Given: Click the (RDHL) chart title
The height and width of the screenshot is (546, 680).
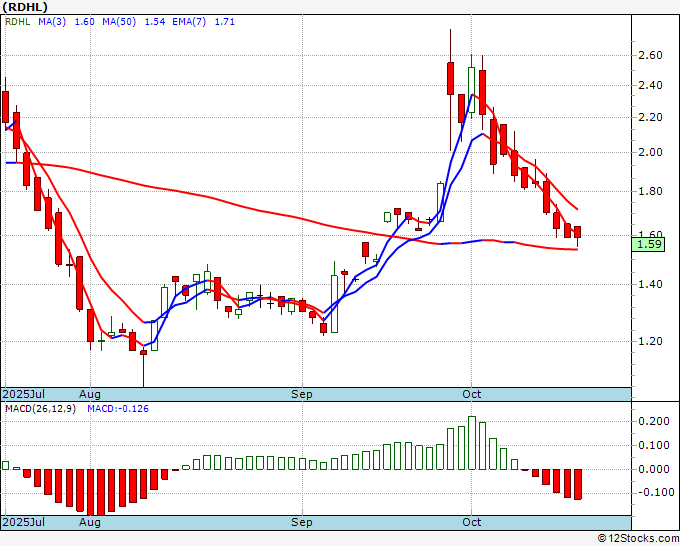Looking at the screenshot, I should point(25,7).
